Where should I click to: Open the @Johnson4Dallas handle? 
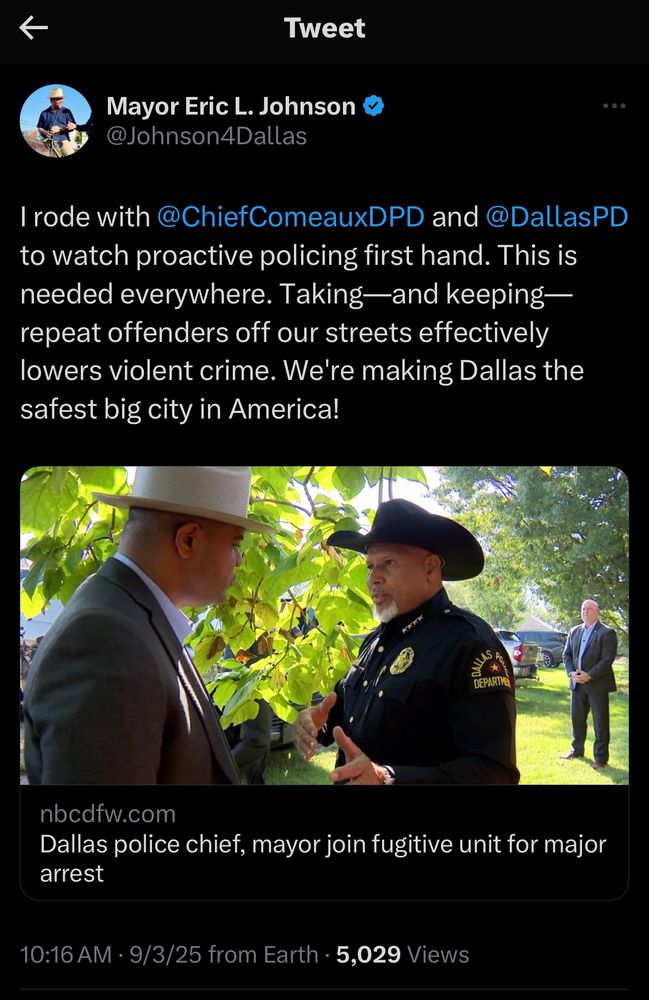coord(207,136)
